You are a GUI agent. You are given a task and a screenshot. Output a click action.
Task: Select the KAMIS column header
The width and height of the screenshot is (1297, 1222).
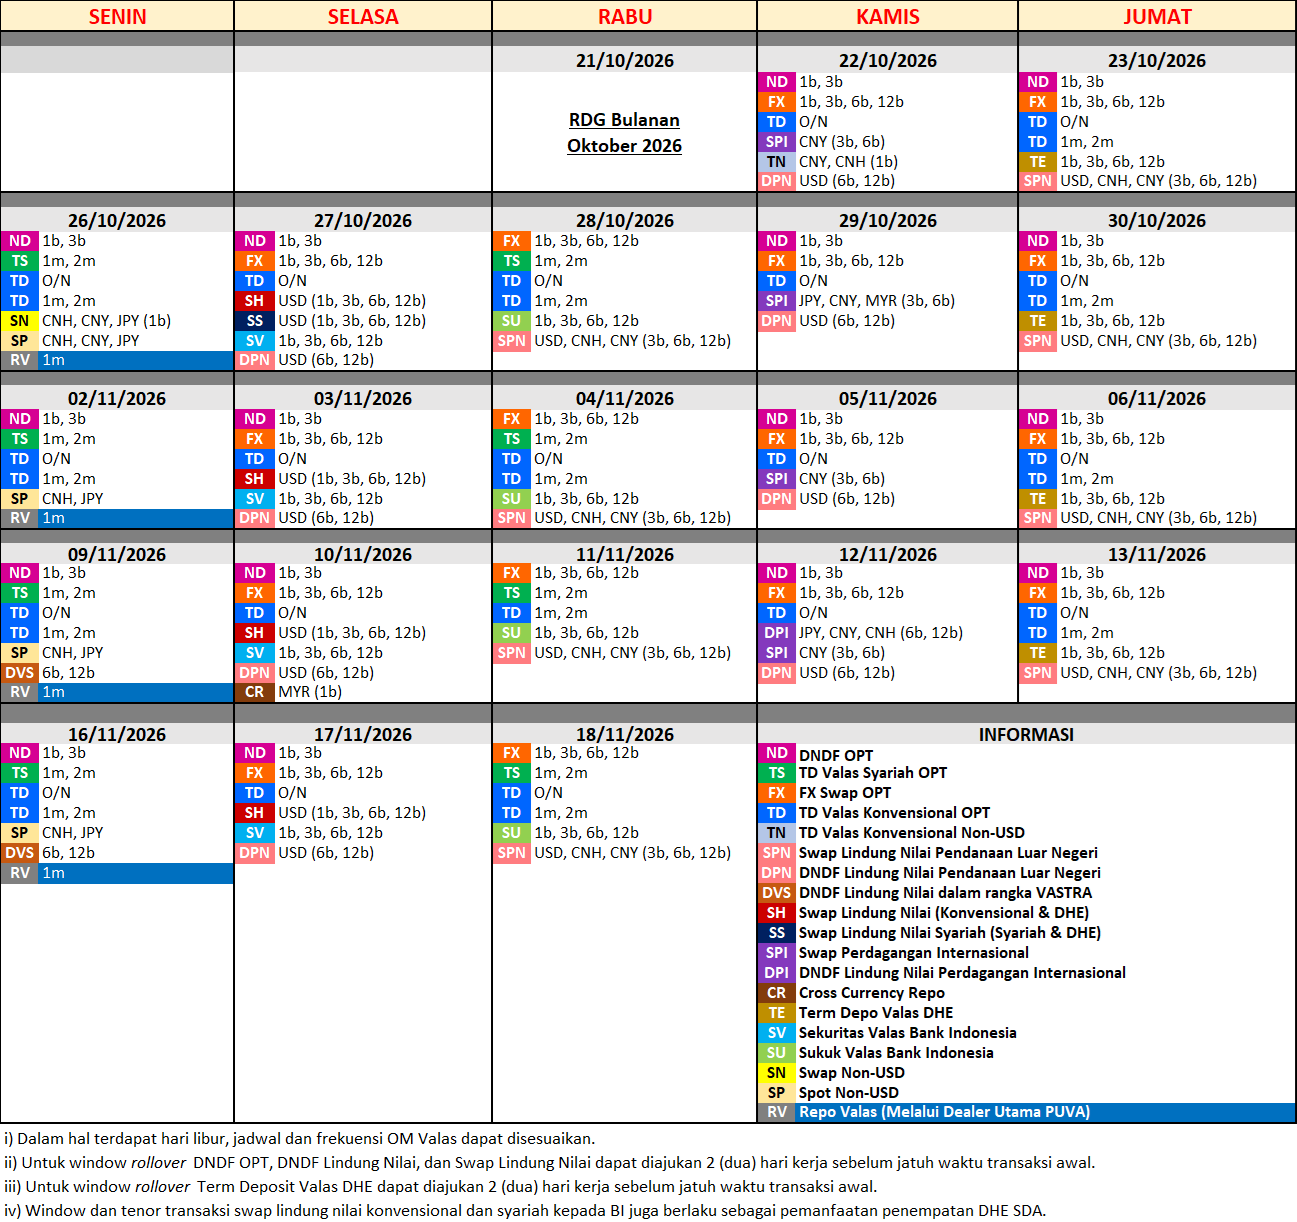point(888,16)
